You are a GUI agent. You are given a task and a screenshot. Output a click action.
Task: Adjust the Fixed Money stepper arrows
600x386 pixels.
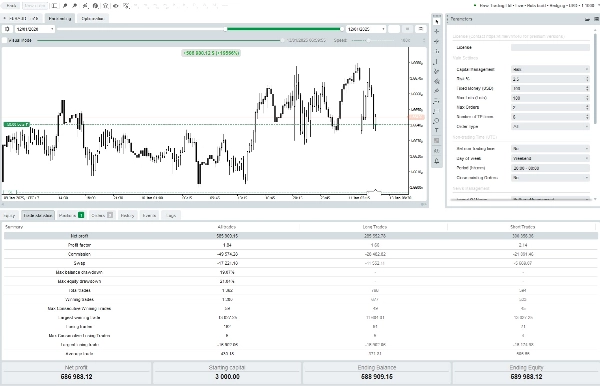tap(587, 88)
